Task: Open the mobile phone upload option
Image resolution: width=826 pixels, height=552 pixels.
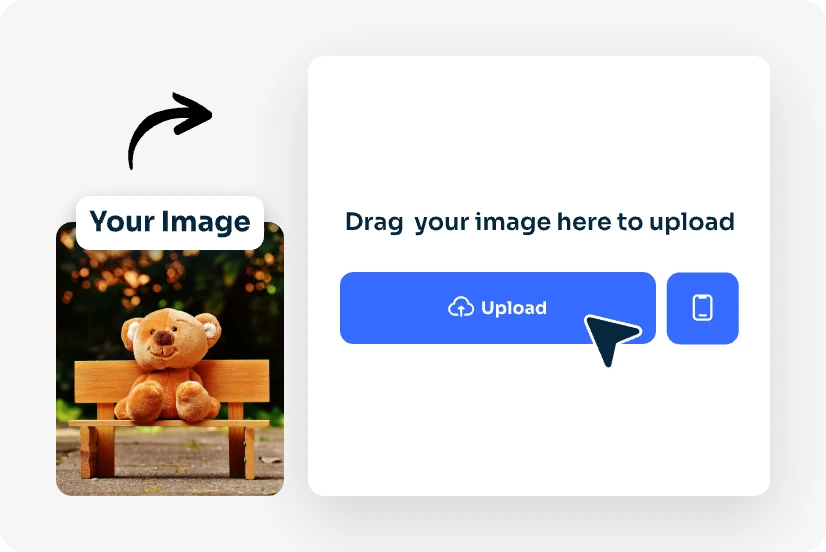Action: click(702, 308)
